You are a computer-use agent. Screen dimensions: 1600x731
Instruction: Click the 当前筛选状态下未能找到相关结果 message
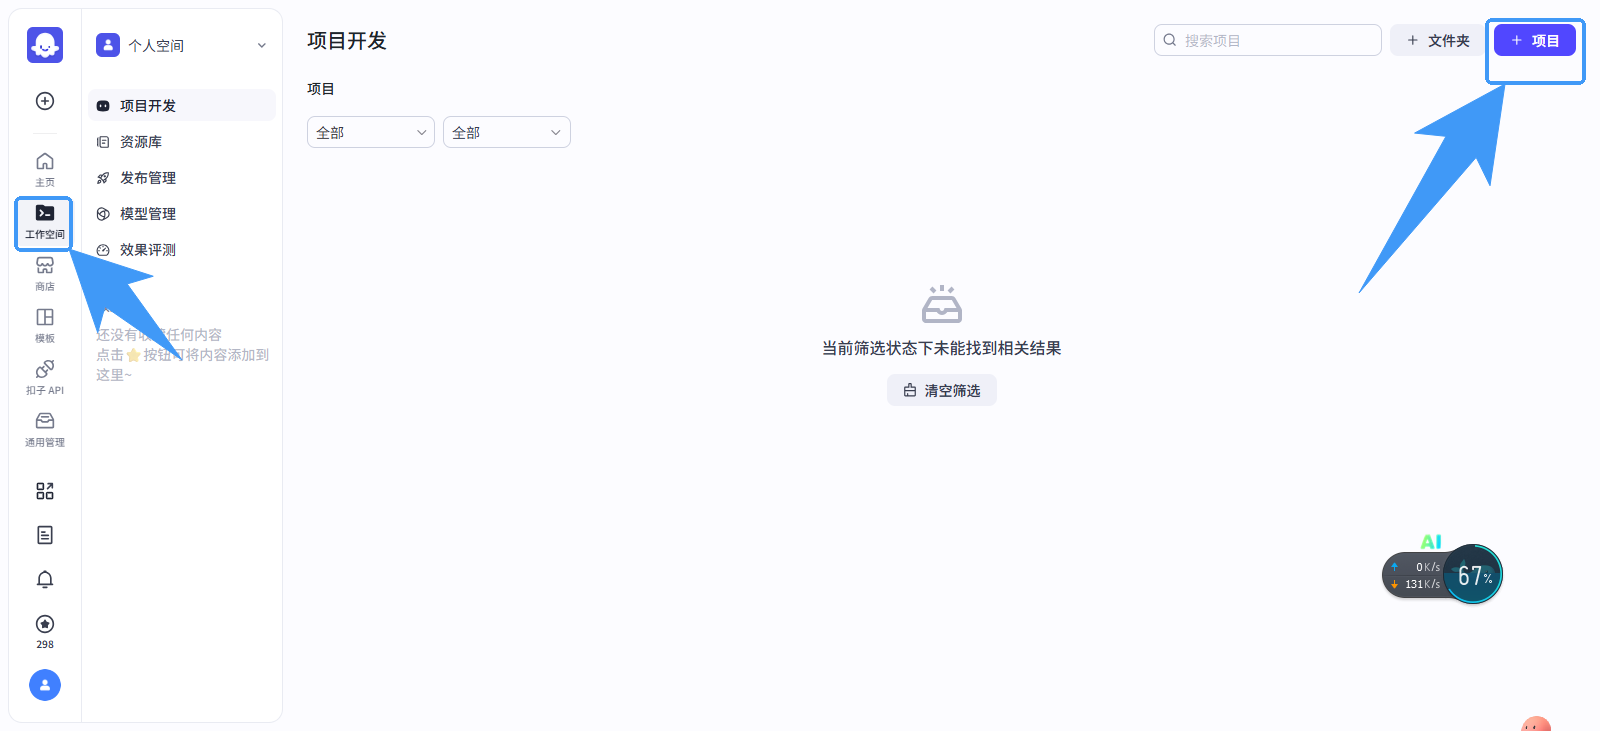(942, 348)
